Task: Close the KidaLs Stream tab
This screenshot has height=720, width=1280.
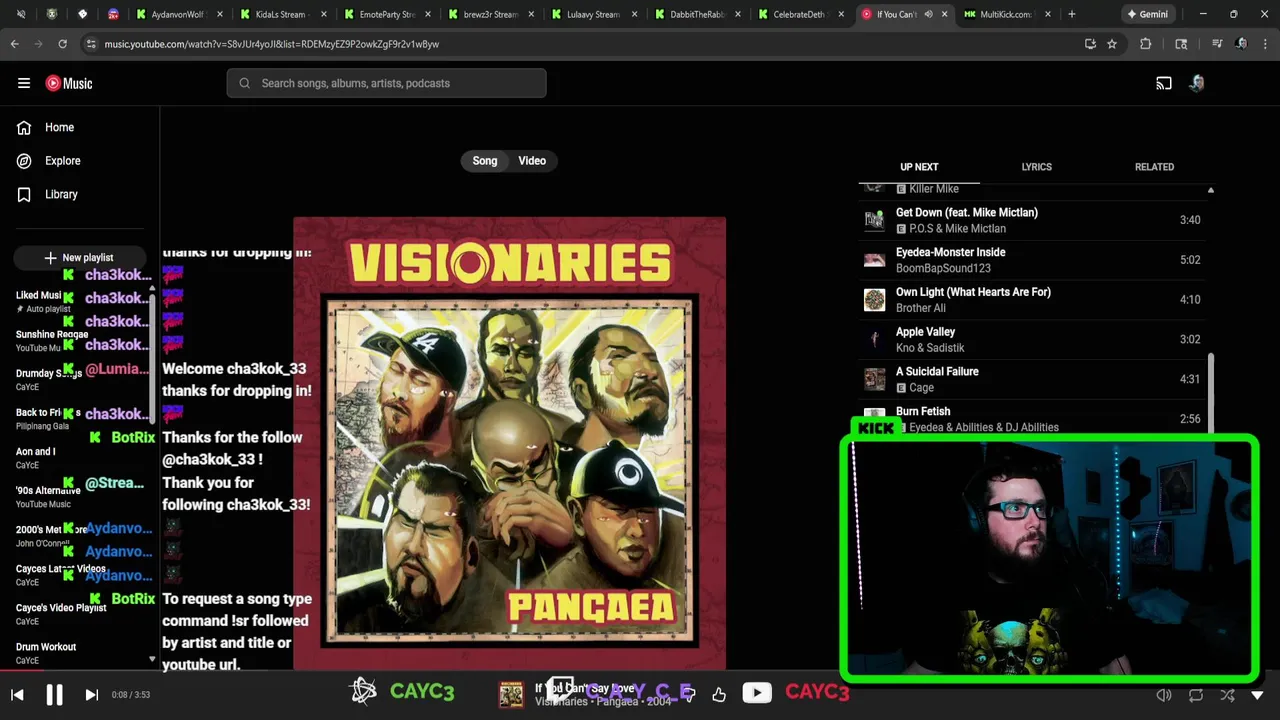Action: [x=324, y=14]
